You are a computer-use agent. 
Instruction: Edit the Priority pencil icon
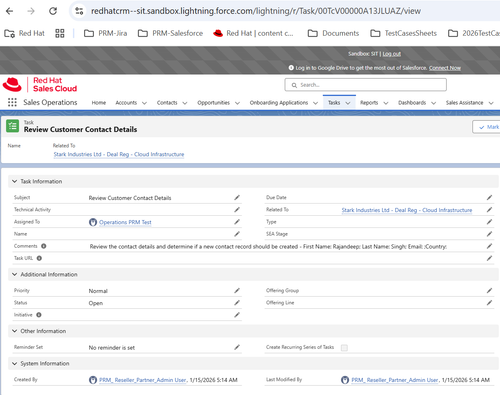click(x=237, y=291)
